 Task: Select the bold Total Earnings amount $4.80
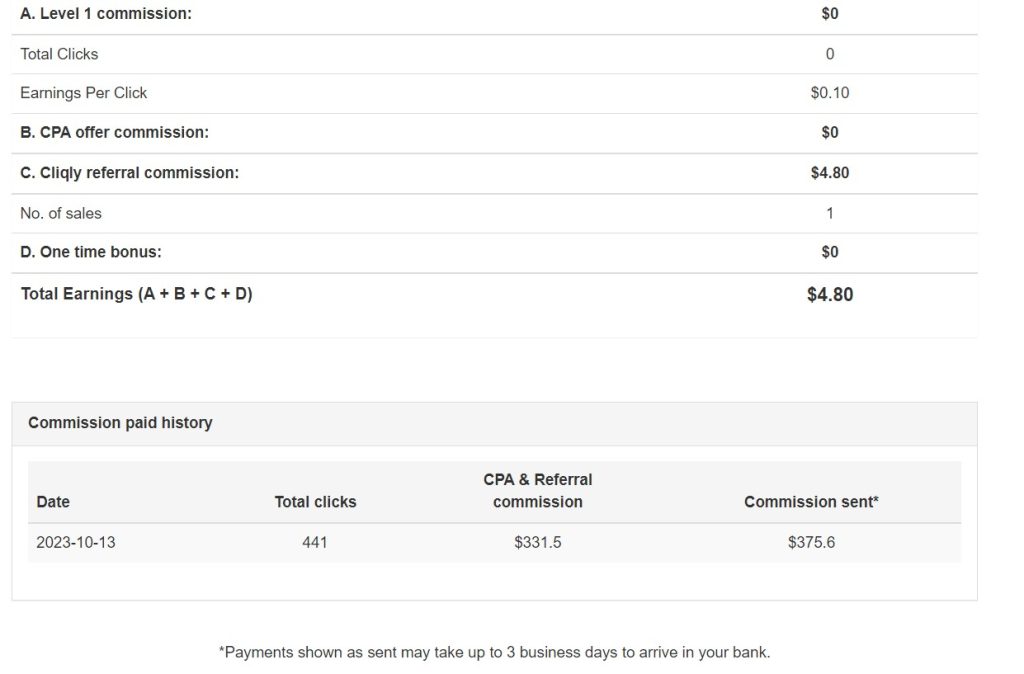pyautogui.click(x=829, y=295)
